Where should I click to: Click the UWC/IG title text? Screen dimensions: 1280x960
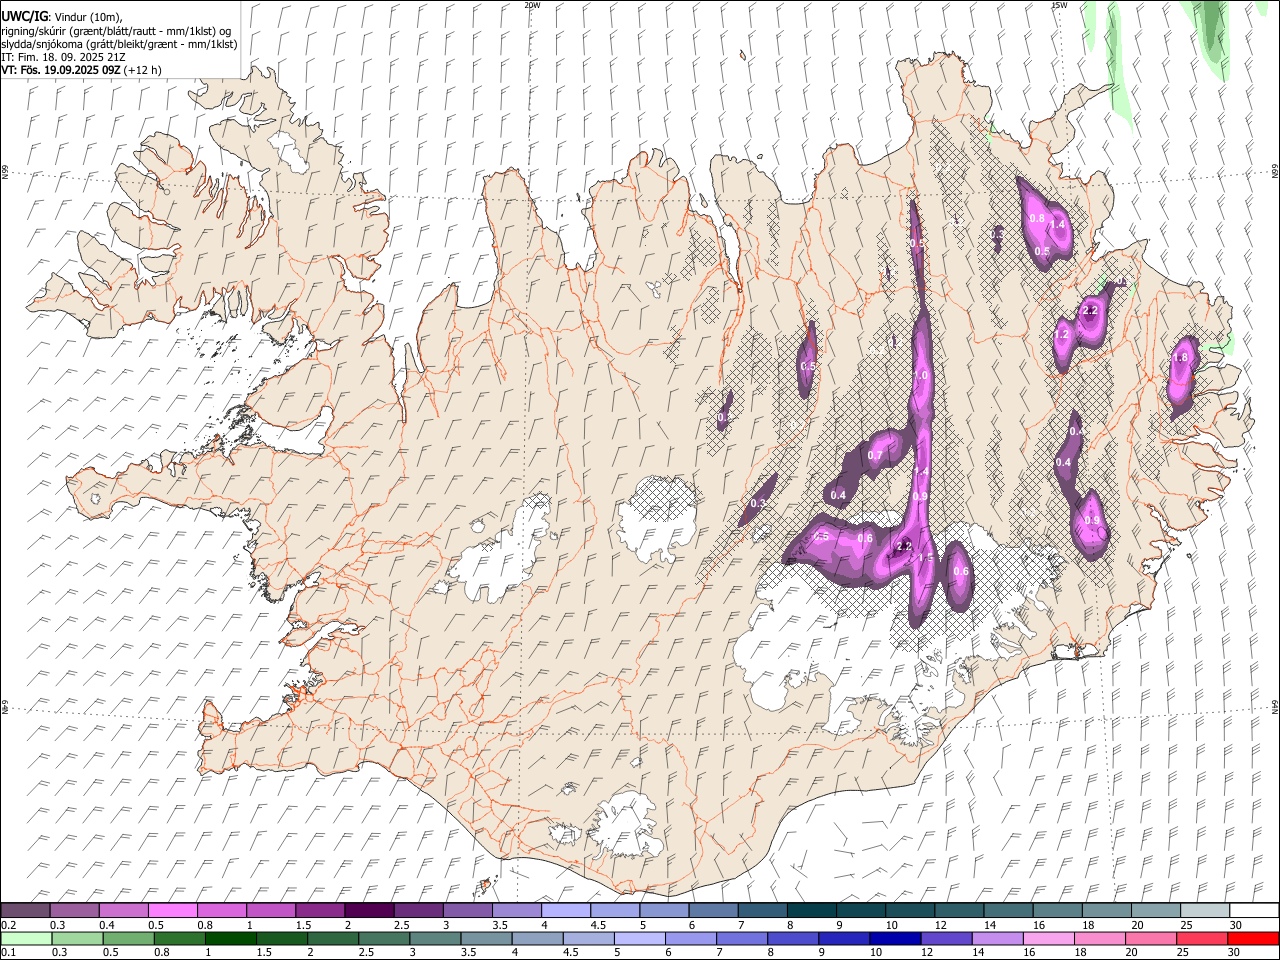[x=24, y=15]
